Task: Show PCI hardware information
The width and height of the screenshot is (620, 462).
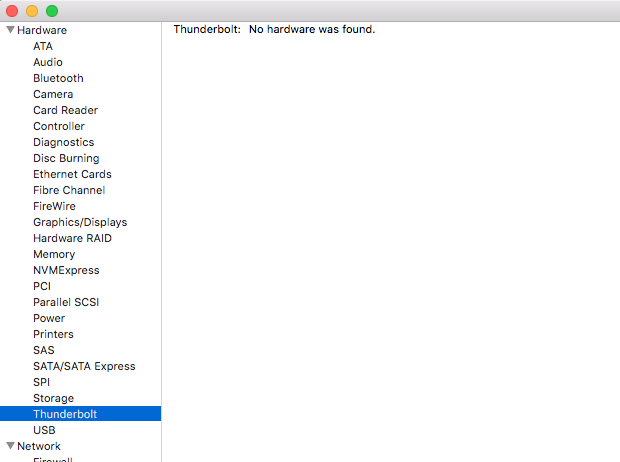Action: click(42, 286)
